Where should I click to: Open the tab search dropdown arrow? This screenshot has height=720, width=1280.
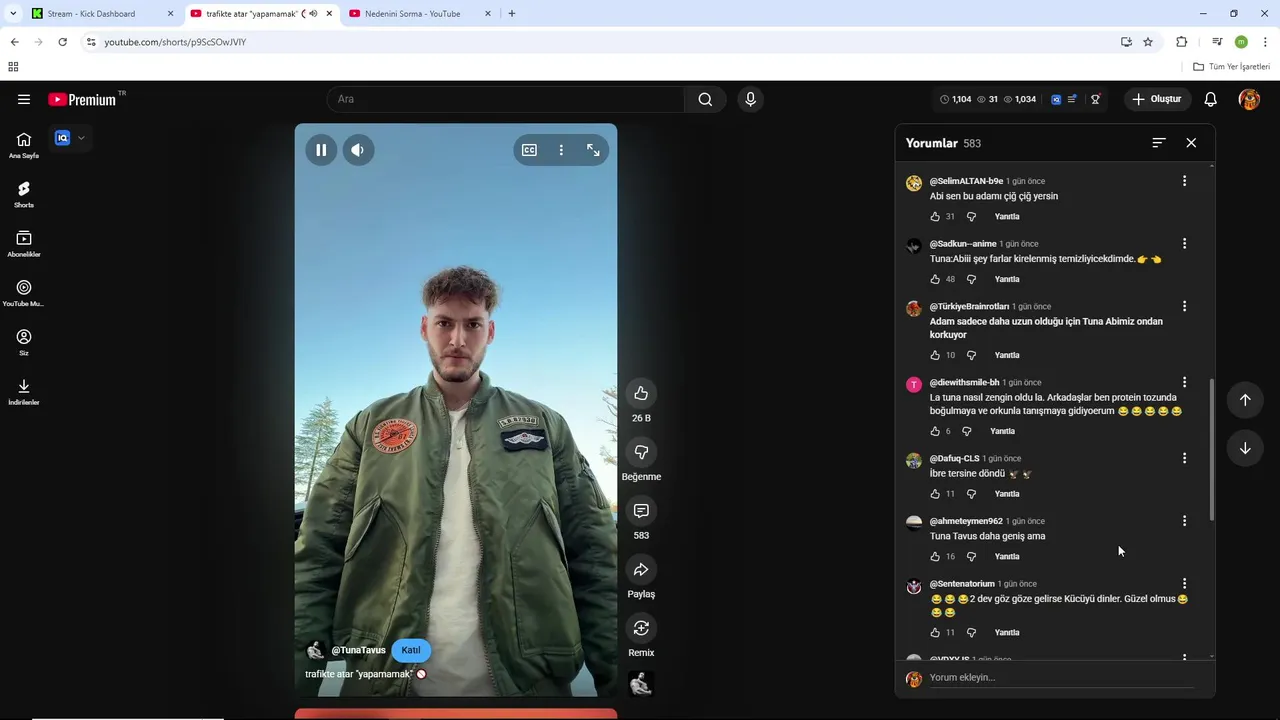point(12,14)
